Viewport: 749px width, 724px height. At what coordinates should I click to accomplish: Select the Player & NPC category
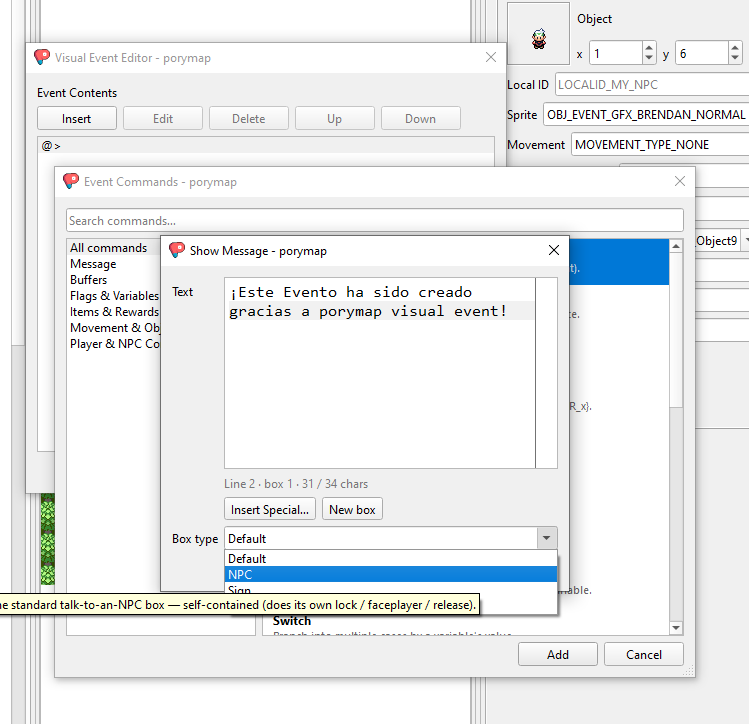115,344
